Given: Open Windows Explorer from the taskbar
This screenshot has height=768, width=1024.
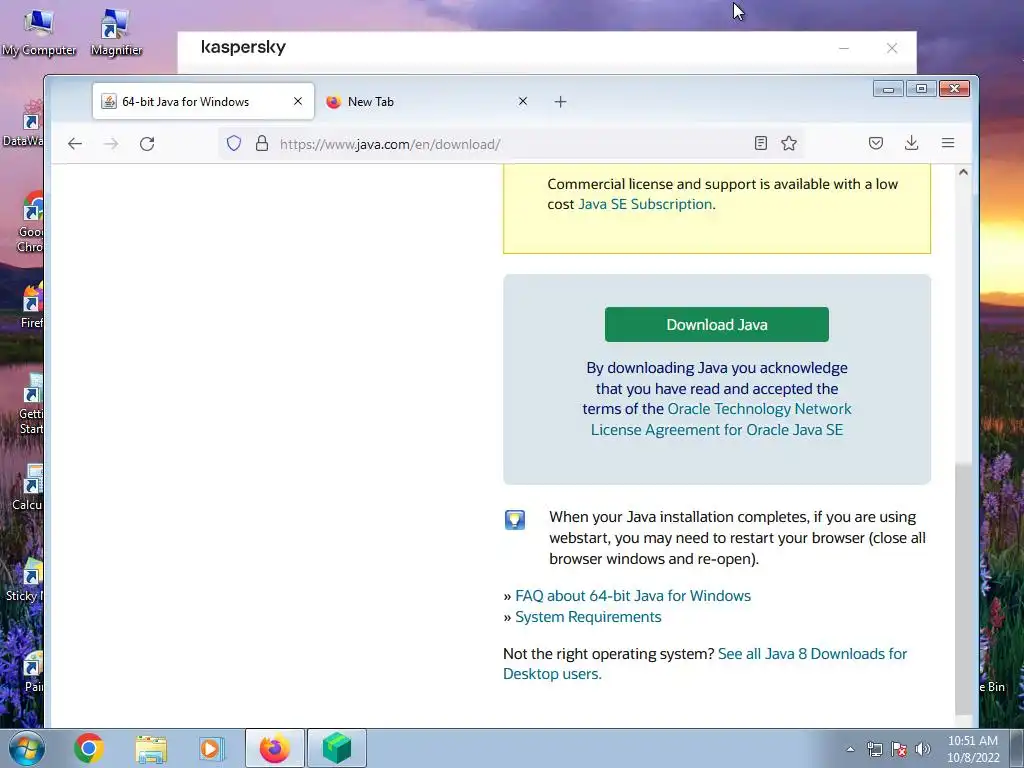Looking at the screenshot, I should (x=151, y=748).
